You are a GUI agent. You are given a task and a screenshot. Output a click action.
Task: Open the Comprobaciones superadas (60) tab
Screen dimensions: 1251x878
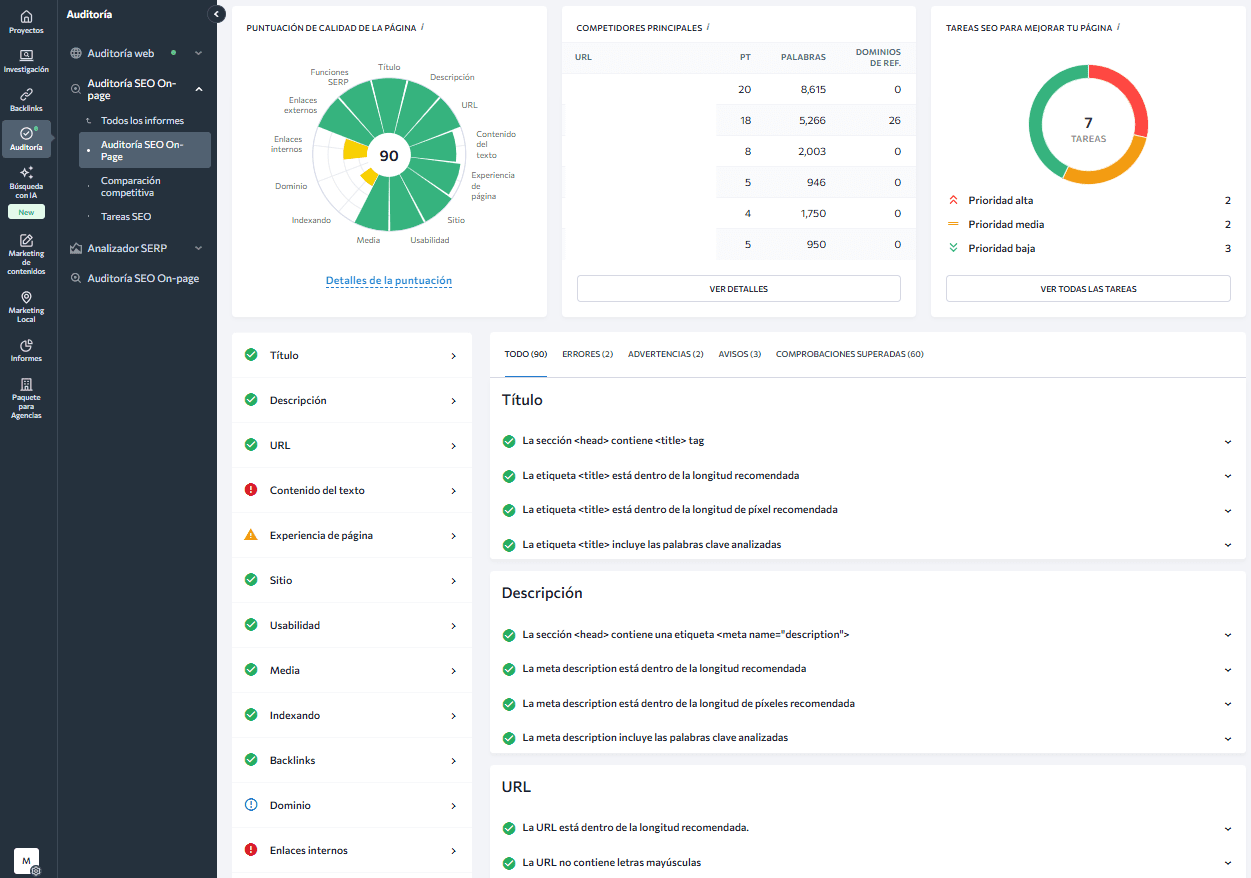849,354
